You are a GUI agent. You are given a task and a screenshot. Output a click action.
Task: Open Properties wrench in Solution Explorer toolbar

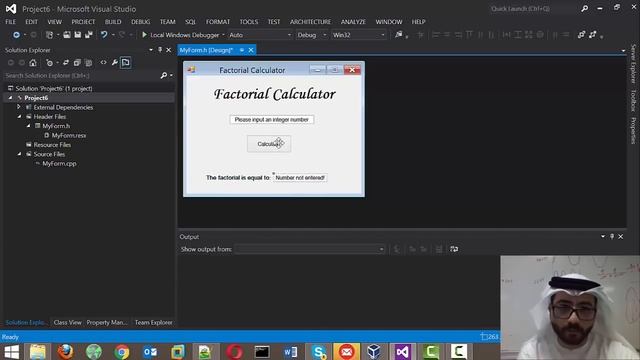(x=115, y=63)
